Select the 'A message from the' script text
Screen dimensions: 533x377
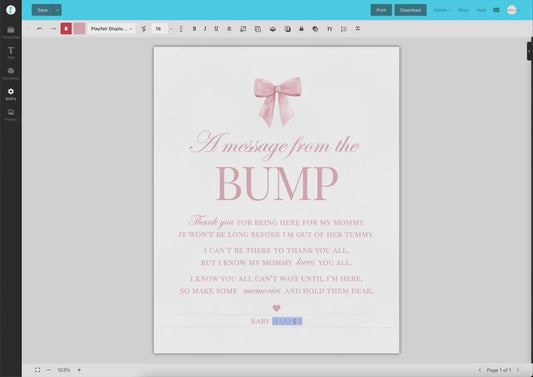click(274, 145)
